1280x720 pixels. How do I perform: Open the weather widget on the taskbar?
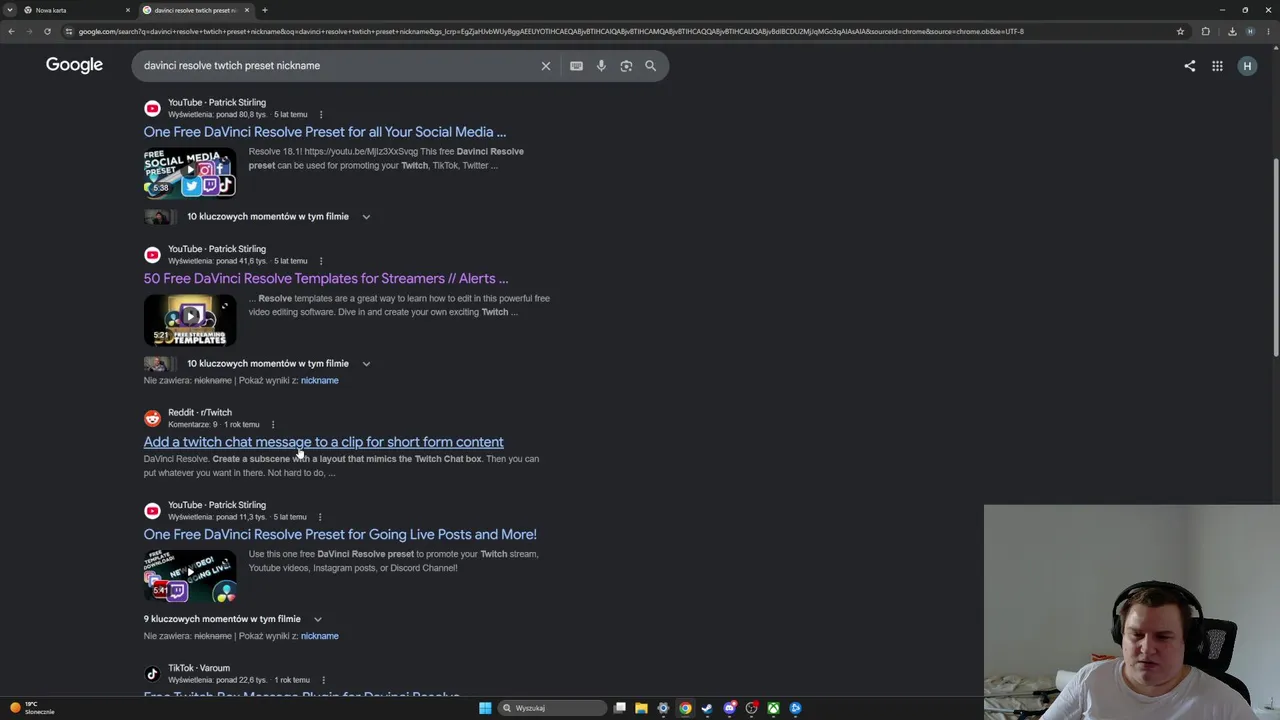[x=32, y=708]
